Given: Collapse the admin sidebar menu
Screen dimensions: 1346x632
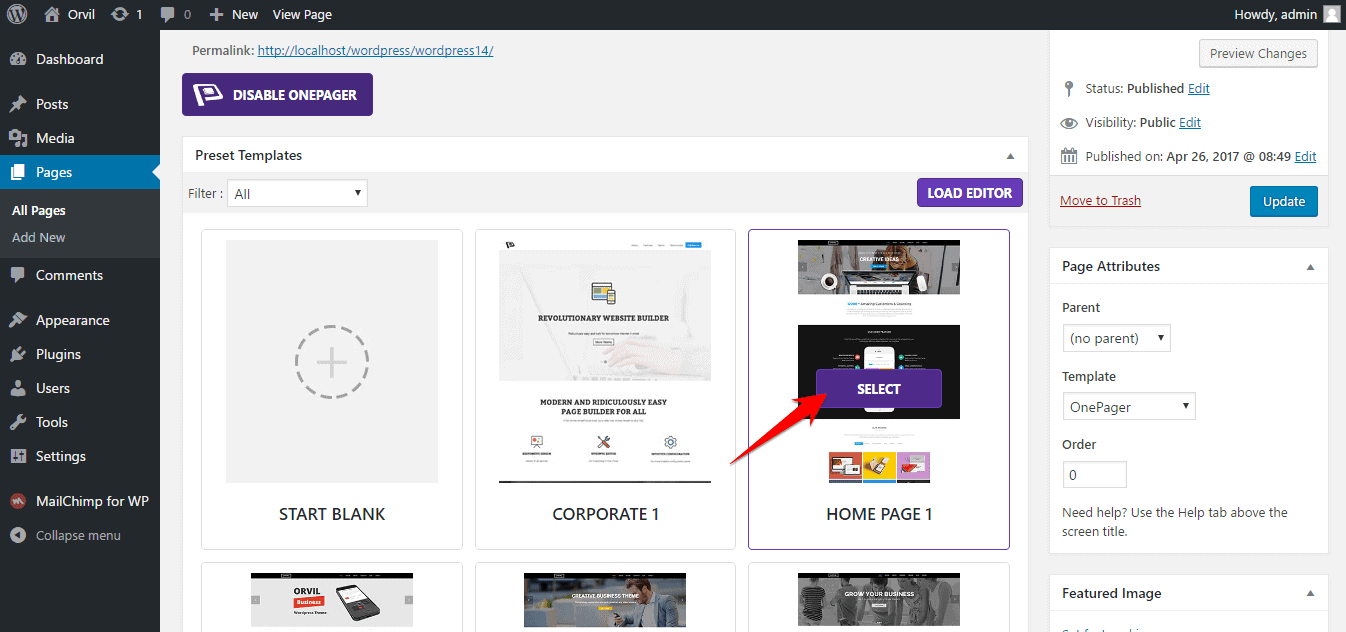Looking at the screenshot, I should [78, 535].
